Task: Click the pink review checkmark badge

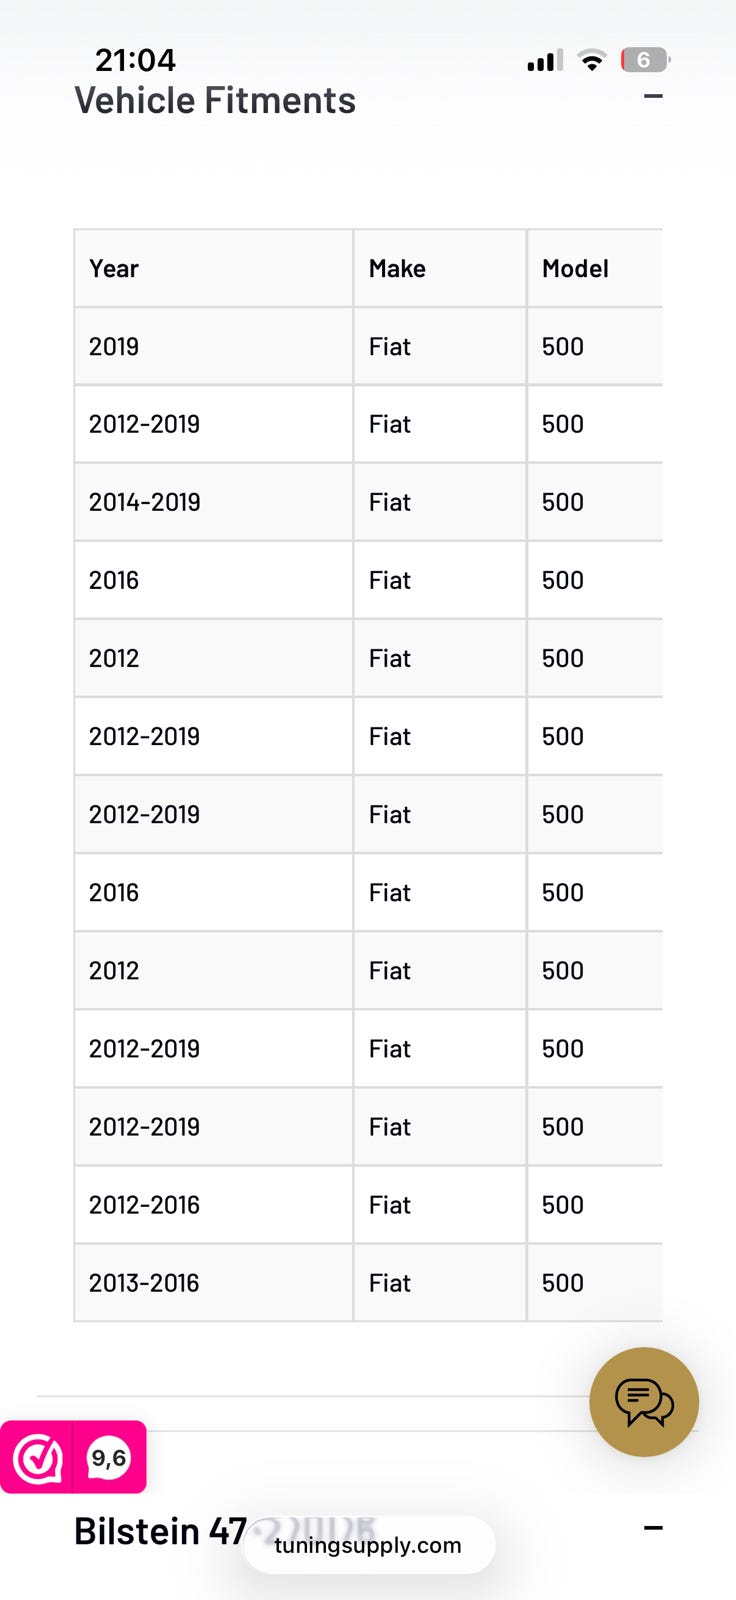Action: (x=38, y=1458)
